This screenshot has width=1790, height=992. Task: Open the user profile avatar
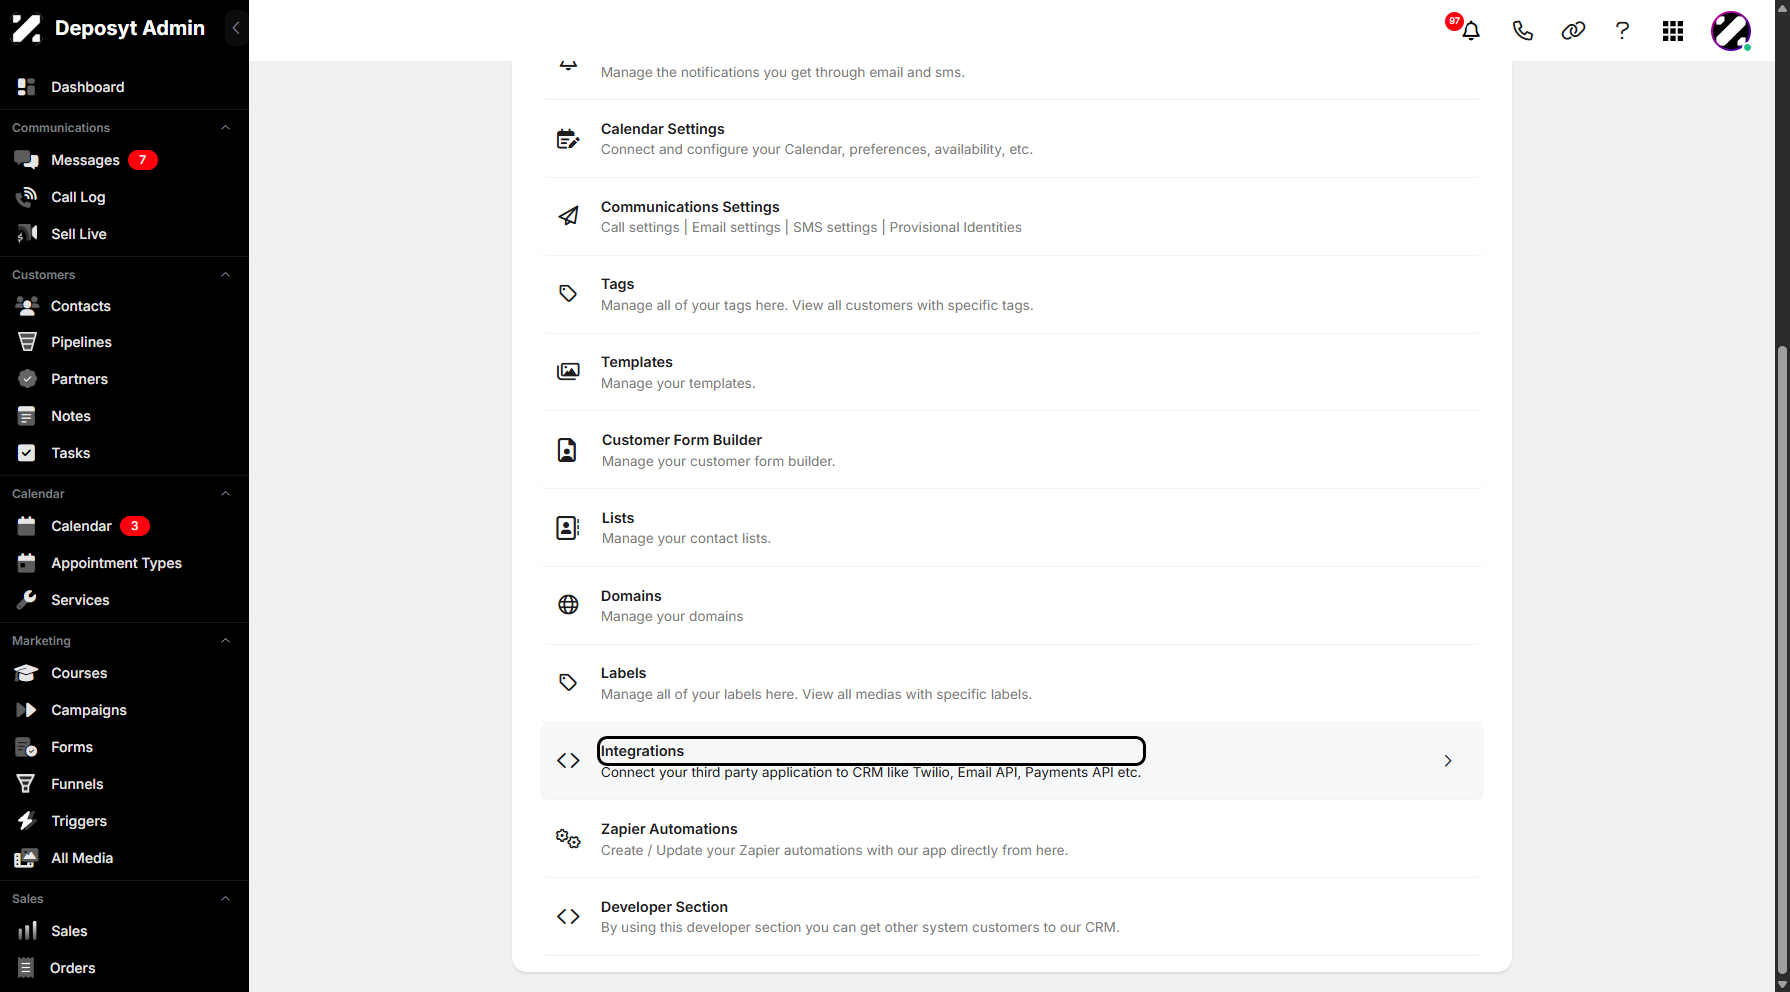tap(1731, 31)
